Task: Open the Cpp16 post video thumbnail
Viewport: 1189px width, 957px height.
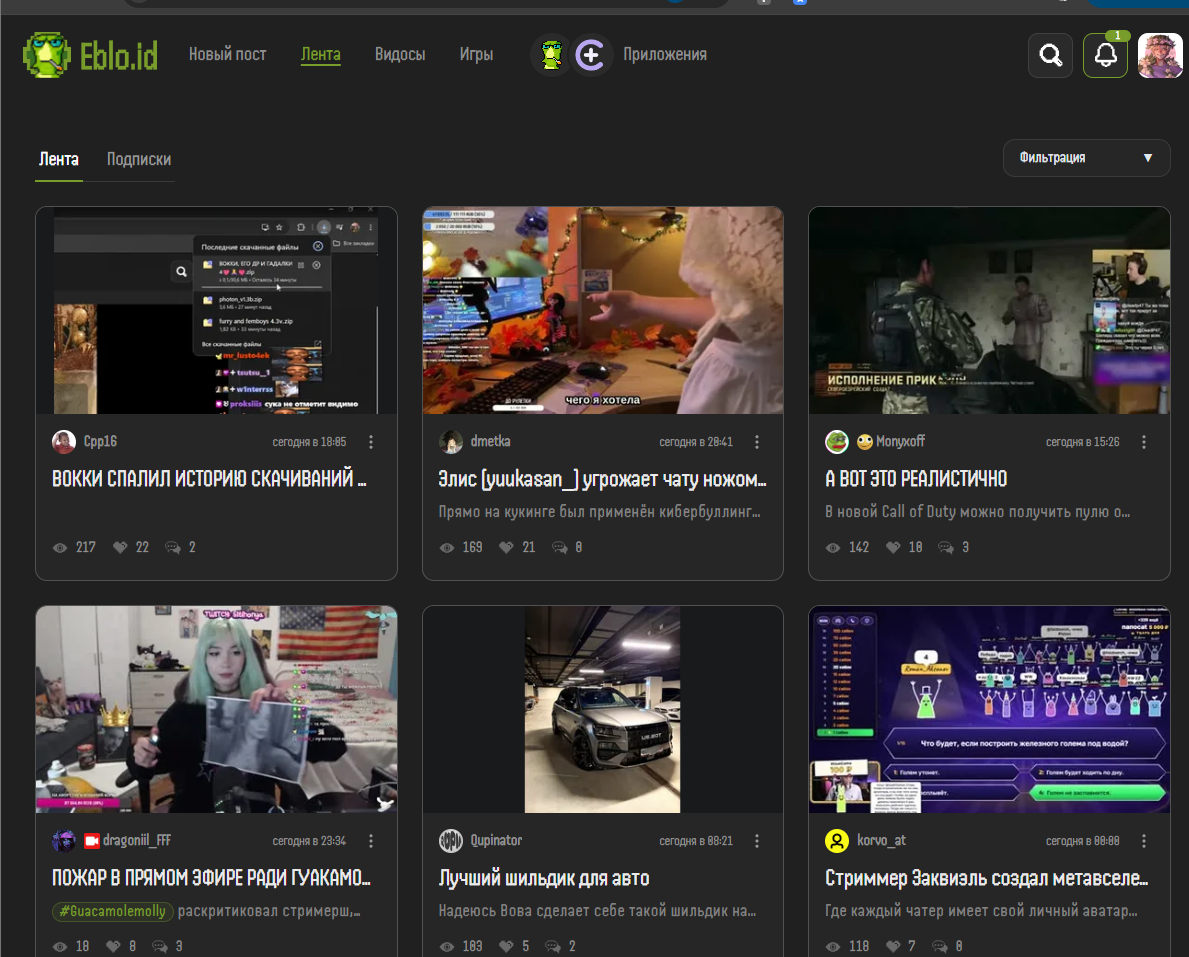Action: click(216, 310)
